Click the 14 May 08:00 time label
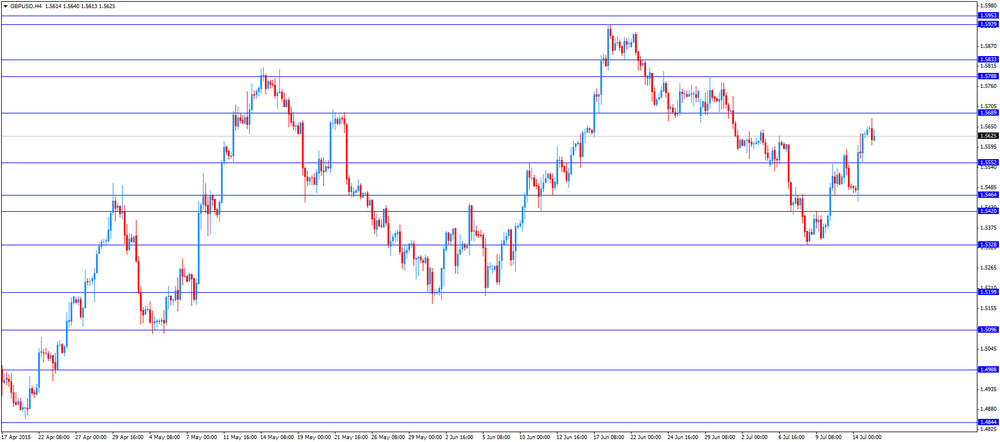The width and height of the screenshot is (1000, 442). (x=276, y=438)
